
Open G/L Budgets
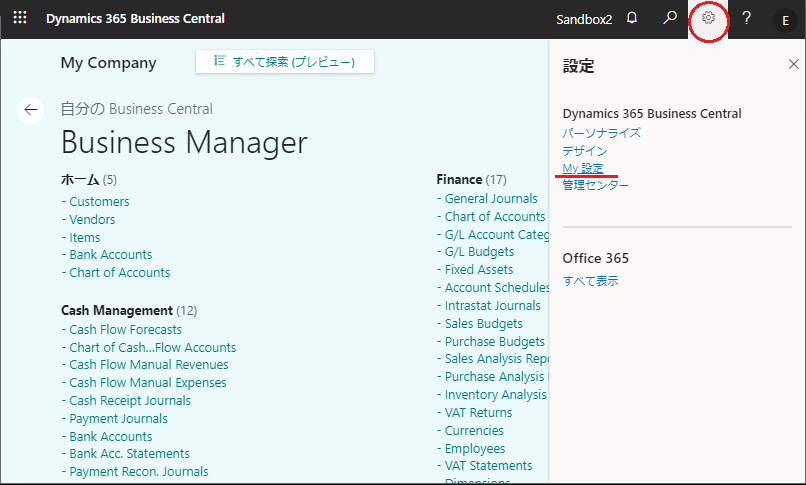[x=479, y=251]
